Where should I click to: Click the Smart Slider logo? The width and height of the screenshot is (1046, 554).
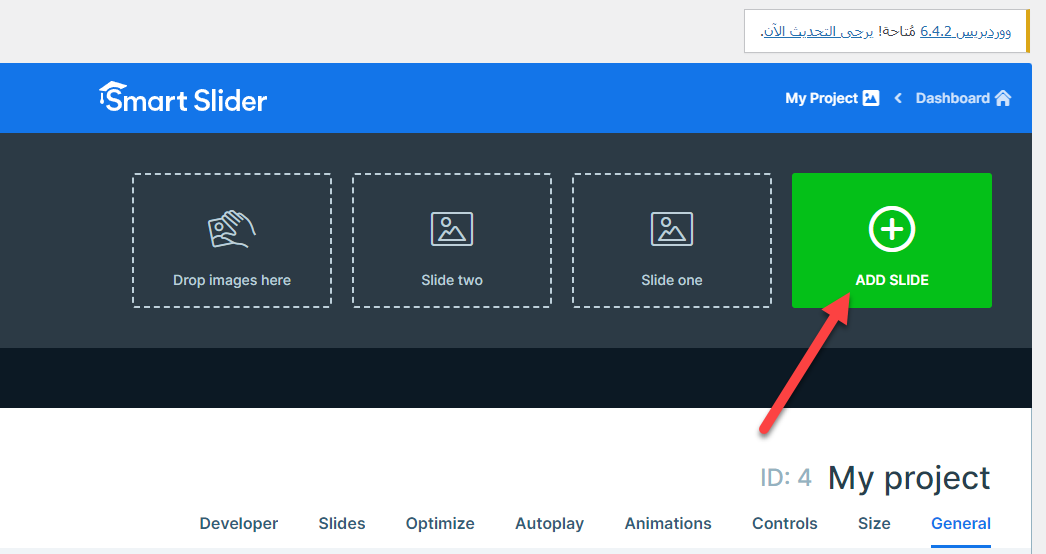click(183, 98)
